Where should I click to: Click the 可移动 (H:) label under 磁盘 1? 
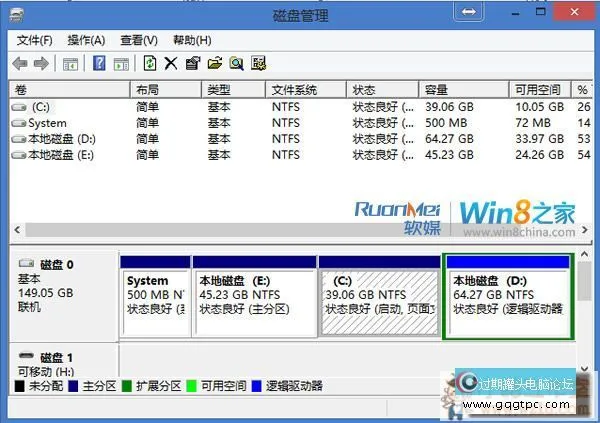pyautogui.click(x=46, y=371)
